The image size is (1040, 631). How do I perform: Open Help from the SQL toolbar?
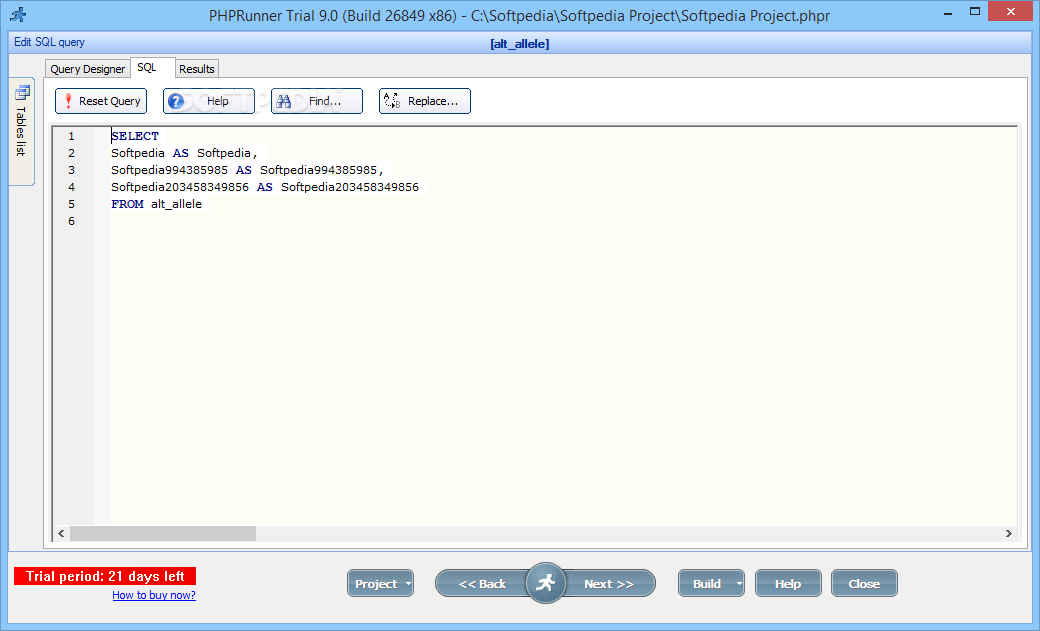(209, 101)
